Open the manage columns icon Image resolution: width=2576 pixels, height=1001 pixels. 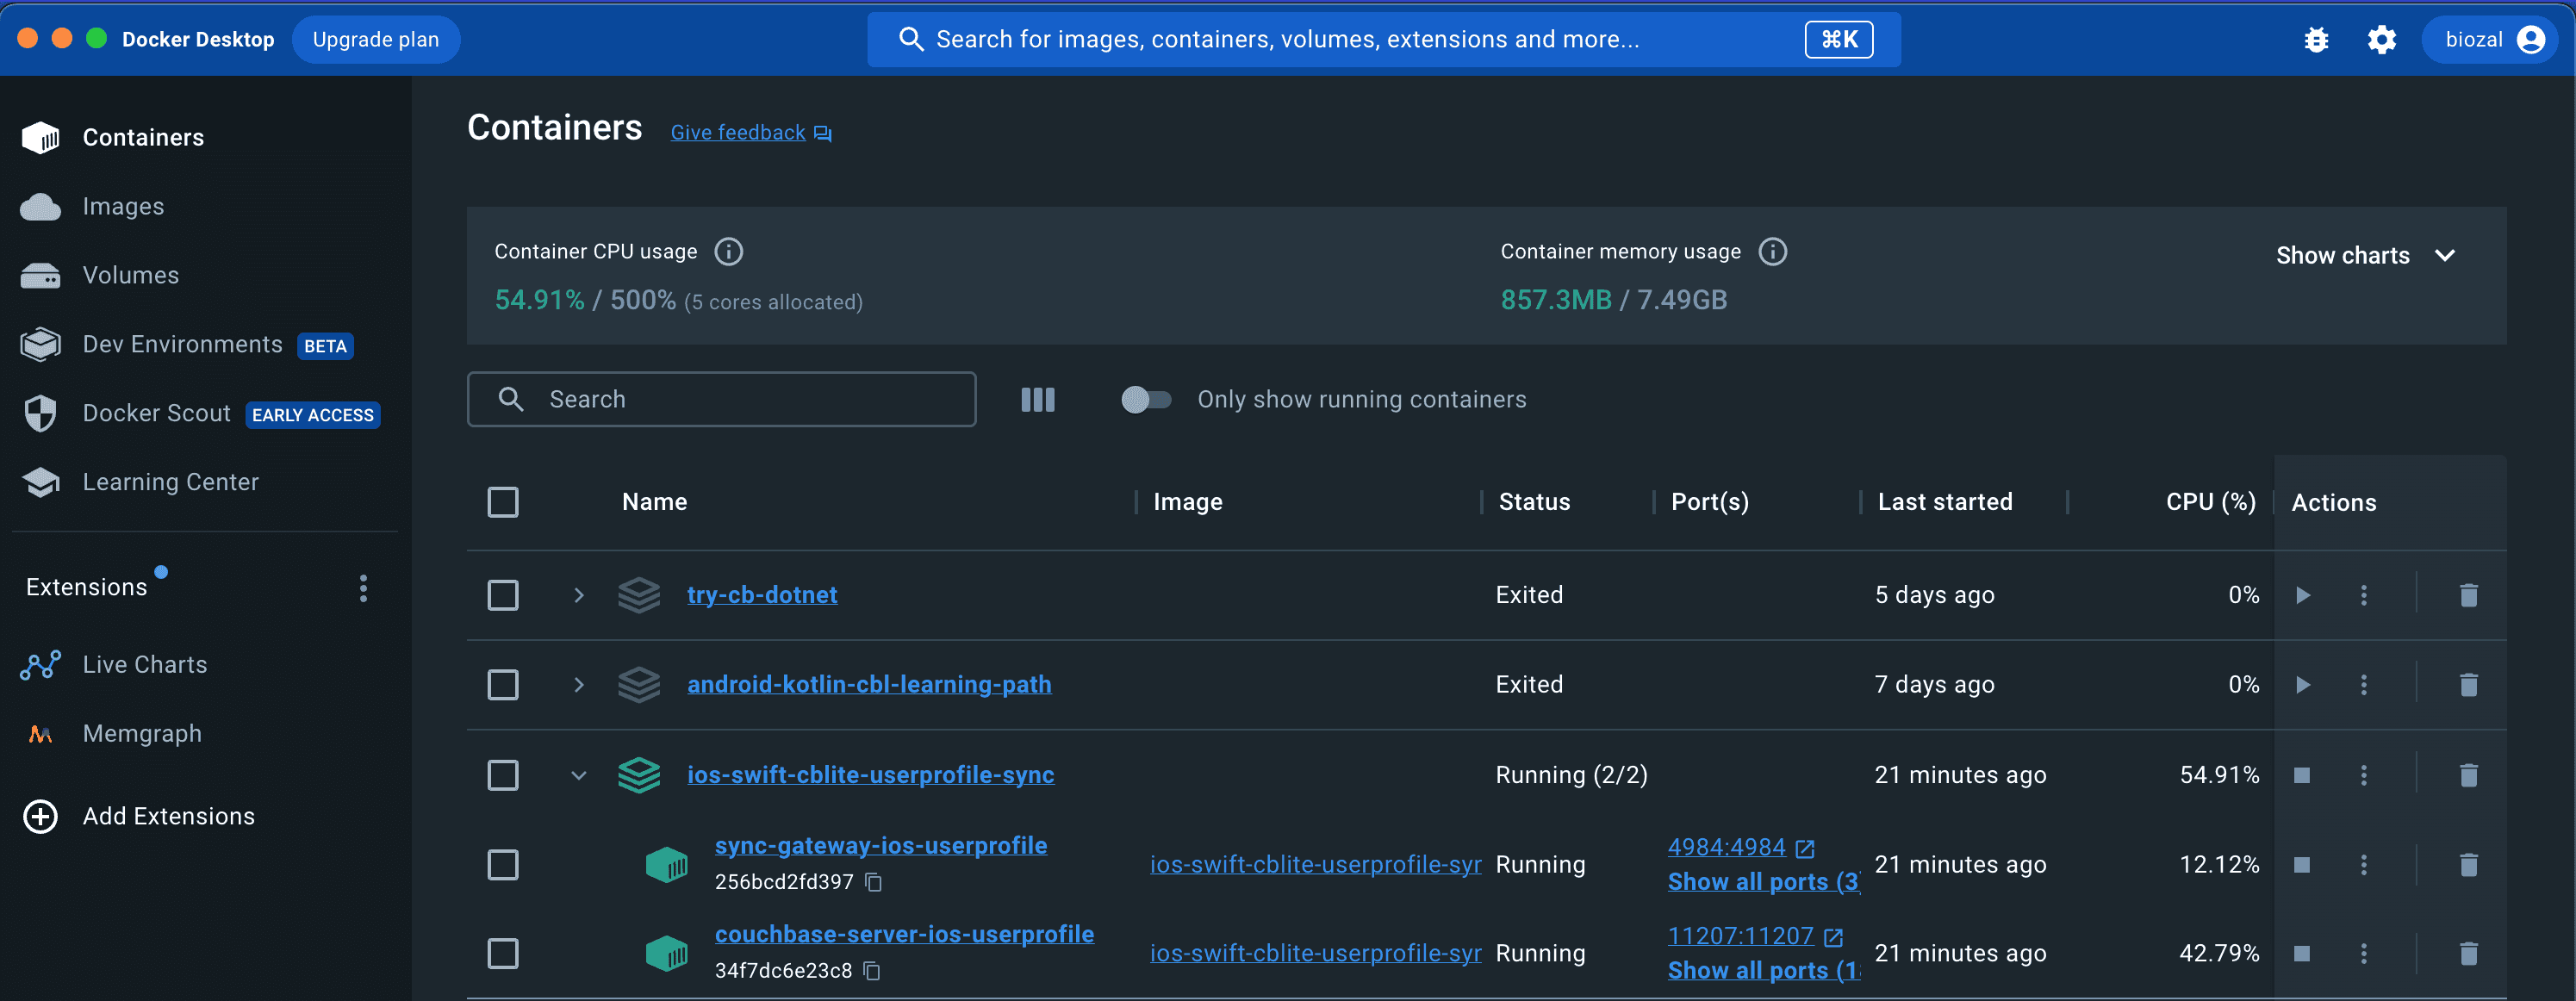pos(1038,400)
